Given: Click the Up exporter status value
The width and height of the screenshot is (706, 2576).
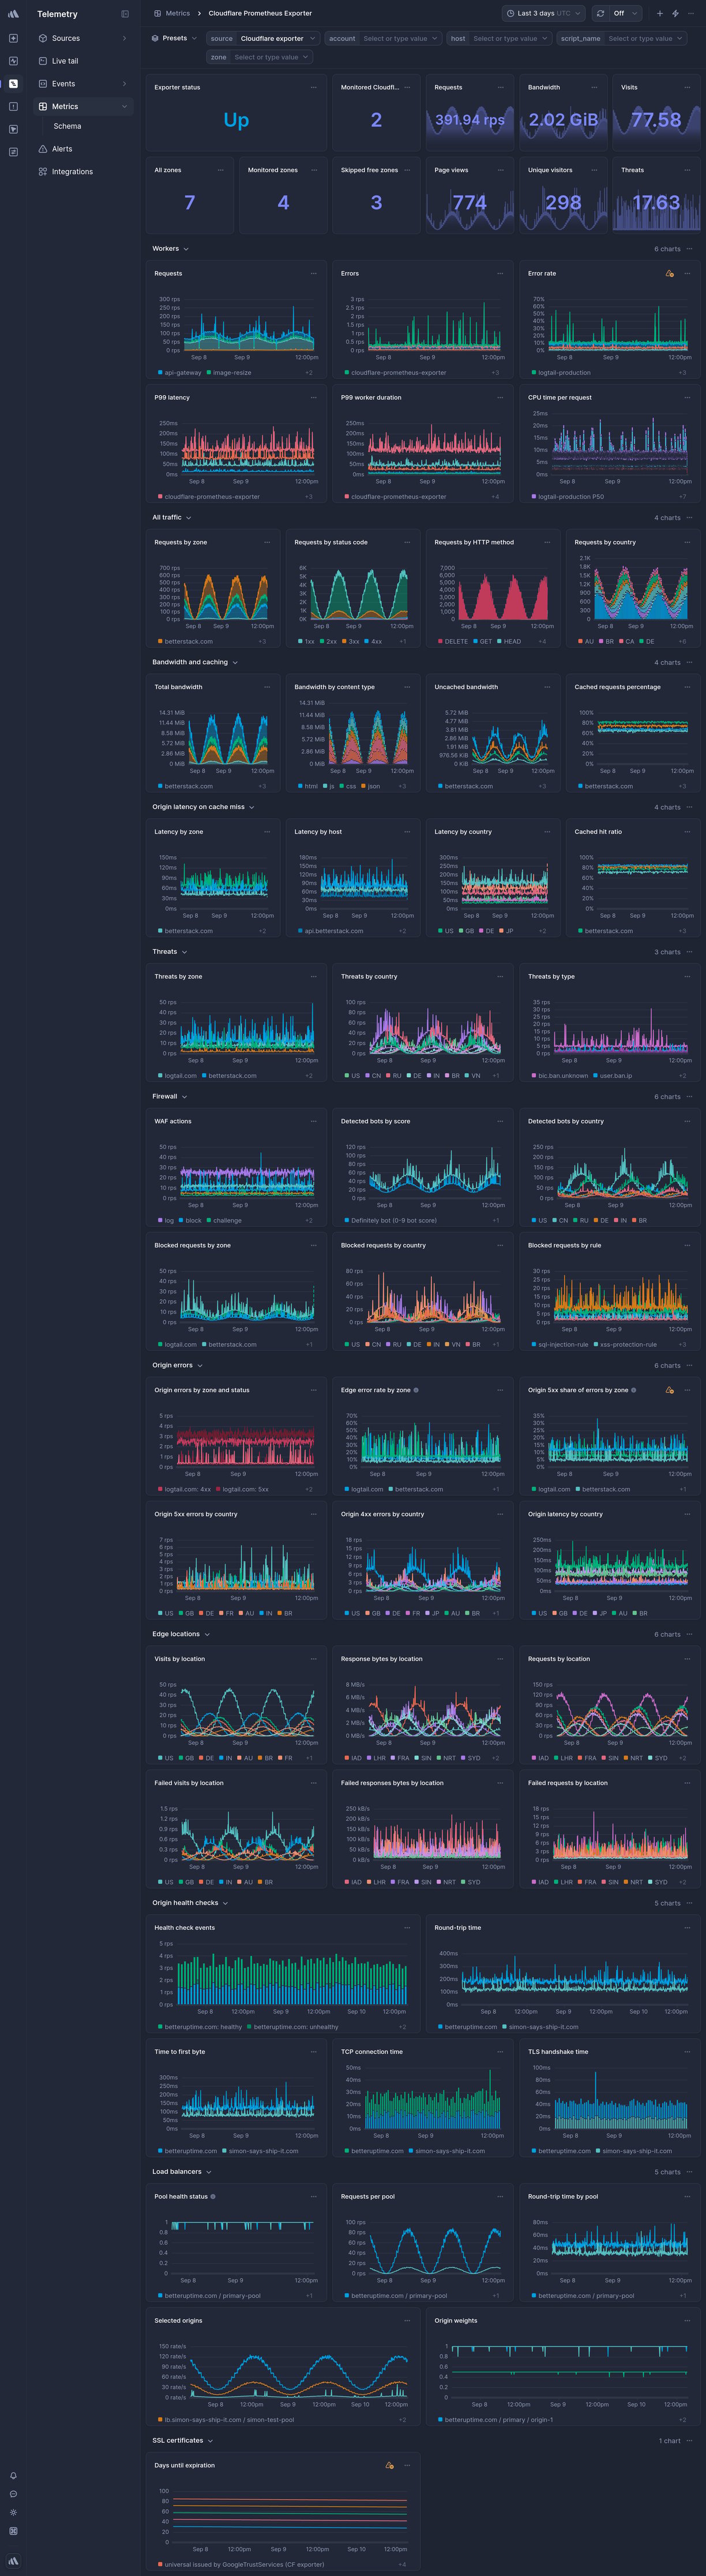Looking at the screenshot, I should click(x=236, y=120).
